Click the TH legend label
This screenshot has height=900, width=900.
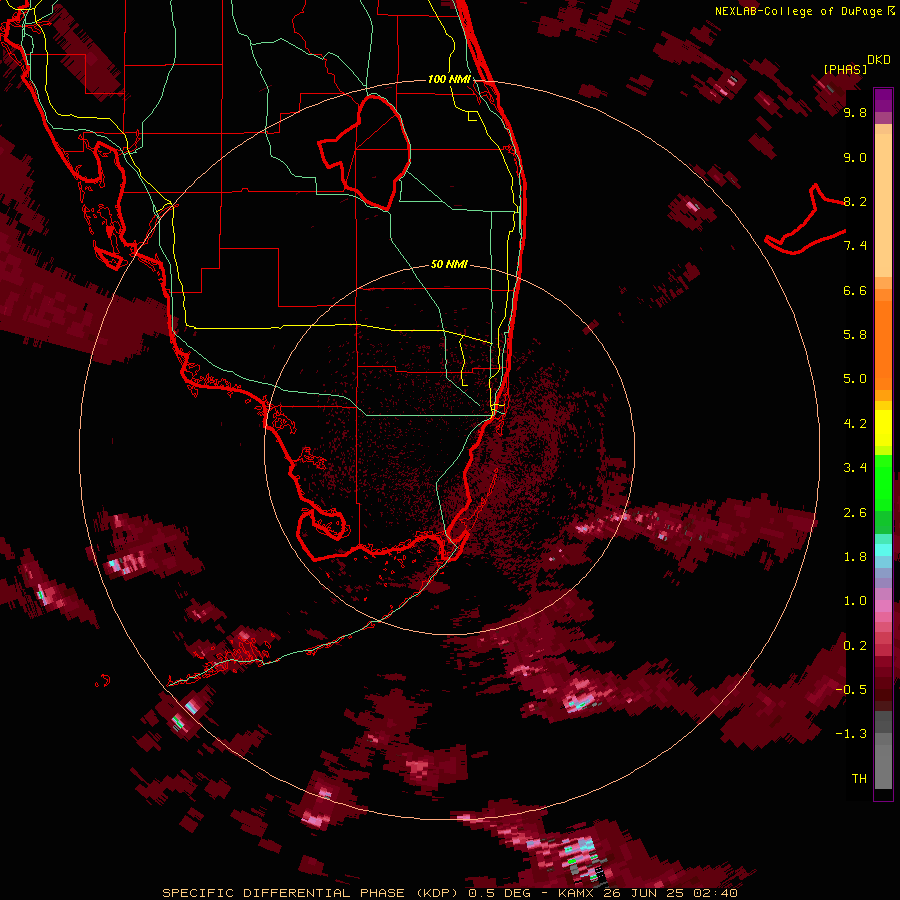point(859,779)
